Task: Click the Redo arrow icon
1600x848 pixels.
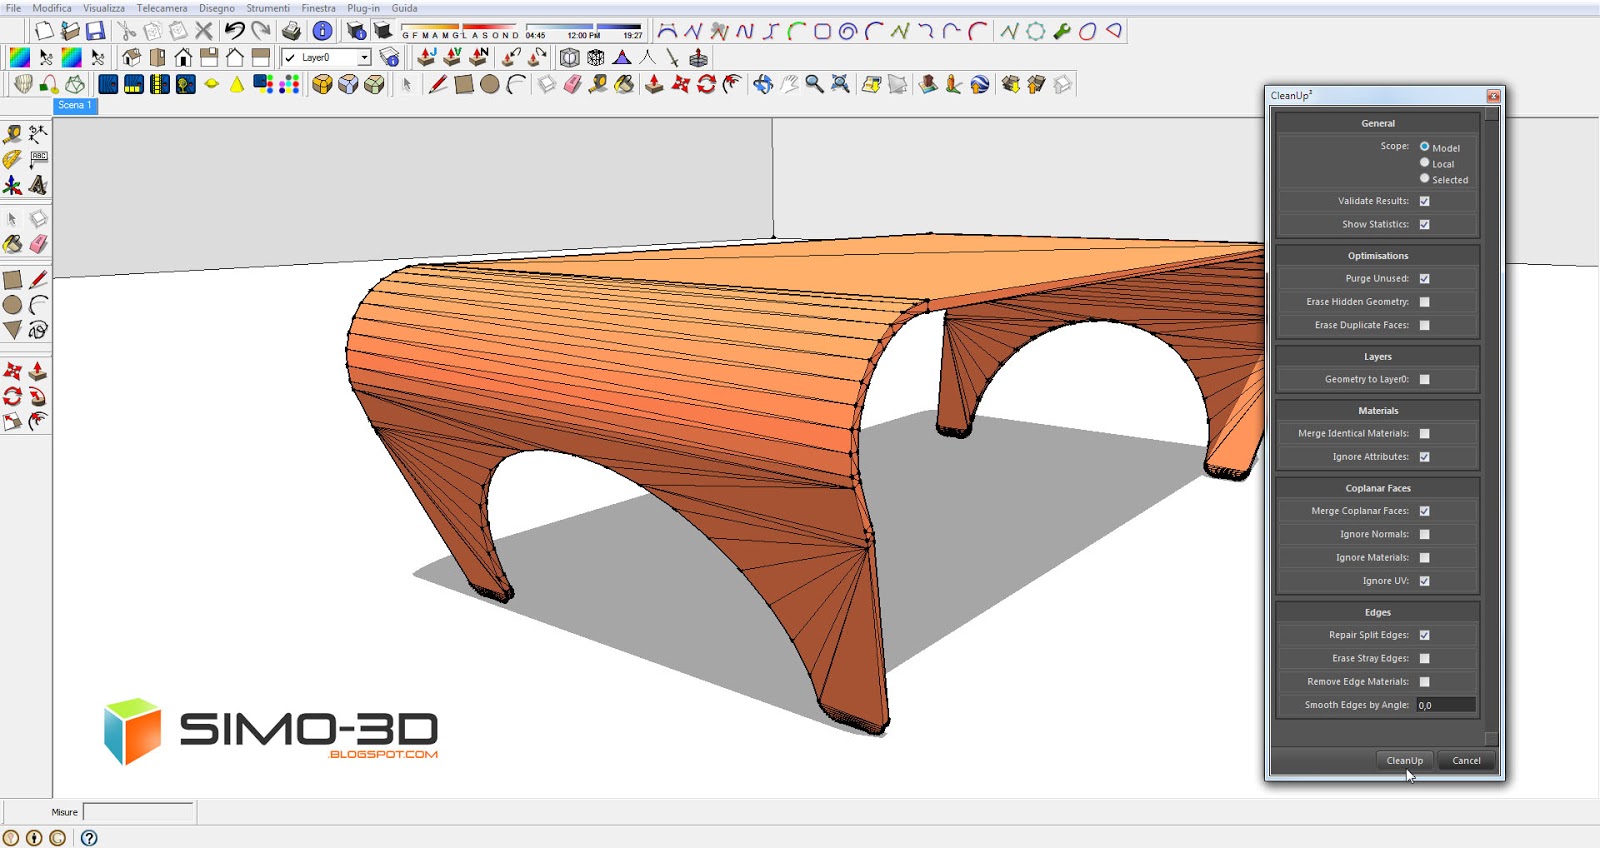Action: point(260,31)
